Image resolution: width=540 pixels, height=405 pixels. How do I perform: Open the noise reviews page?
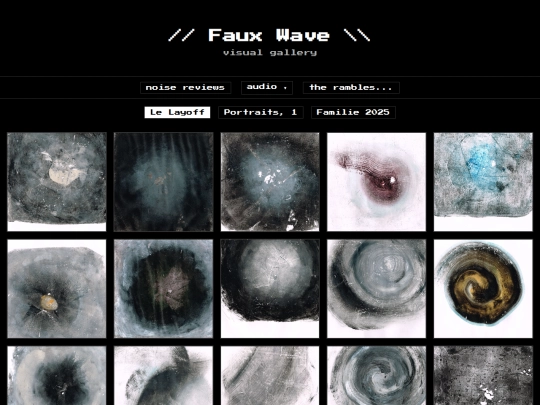coord(185,87)
